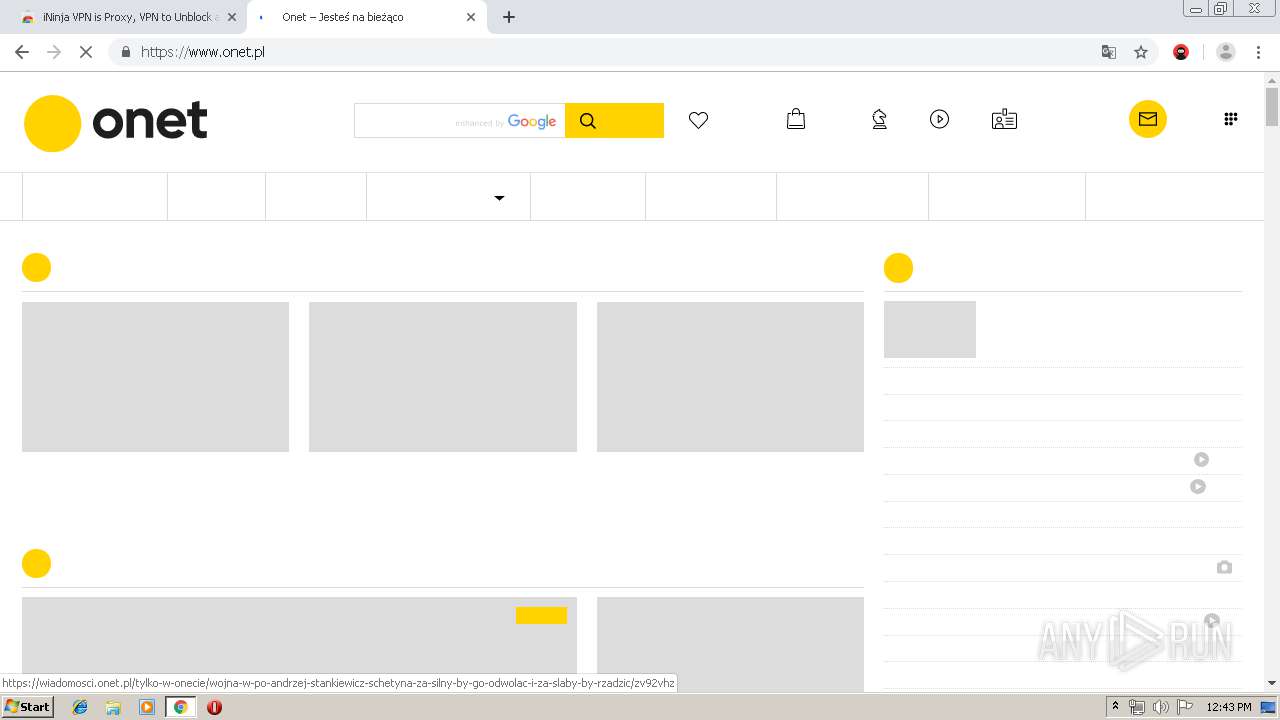Launch Internet Explorer from taskbar
The height and width of the screenshot is (720, 1280).
pos(80,707)
